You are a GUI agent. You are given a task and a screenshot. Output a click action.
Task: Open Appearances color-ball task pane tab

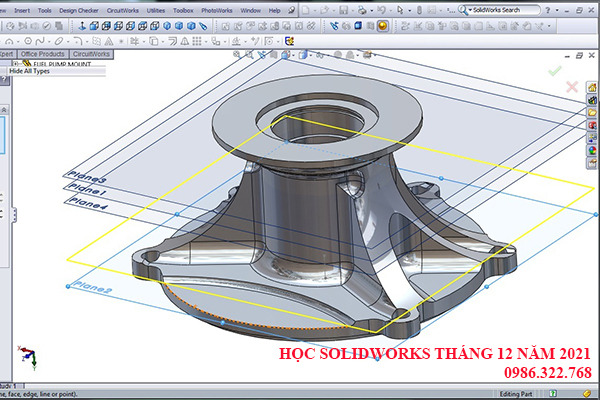pyautogui.click(x=592, y=150)
